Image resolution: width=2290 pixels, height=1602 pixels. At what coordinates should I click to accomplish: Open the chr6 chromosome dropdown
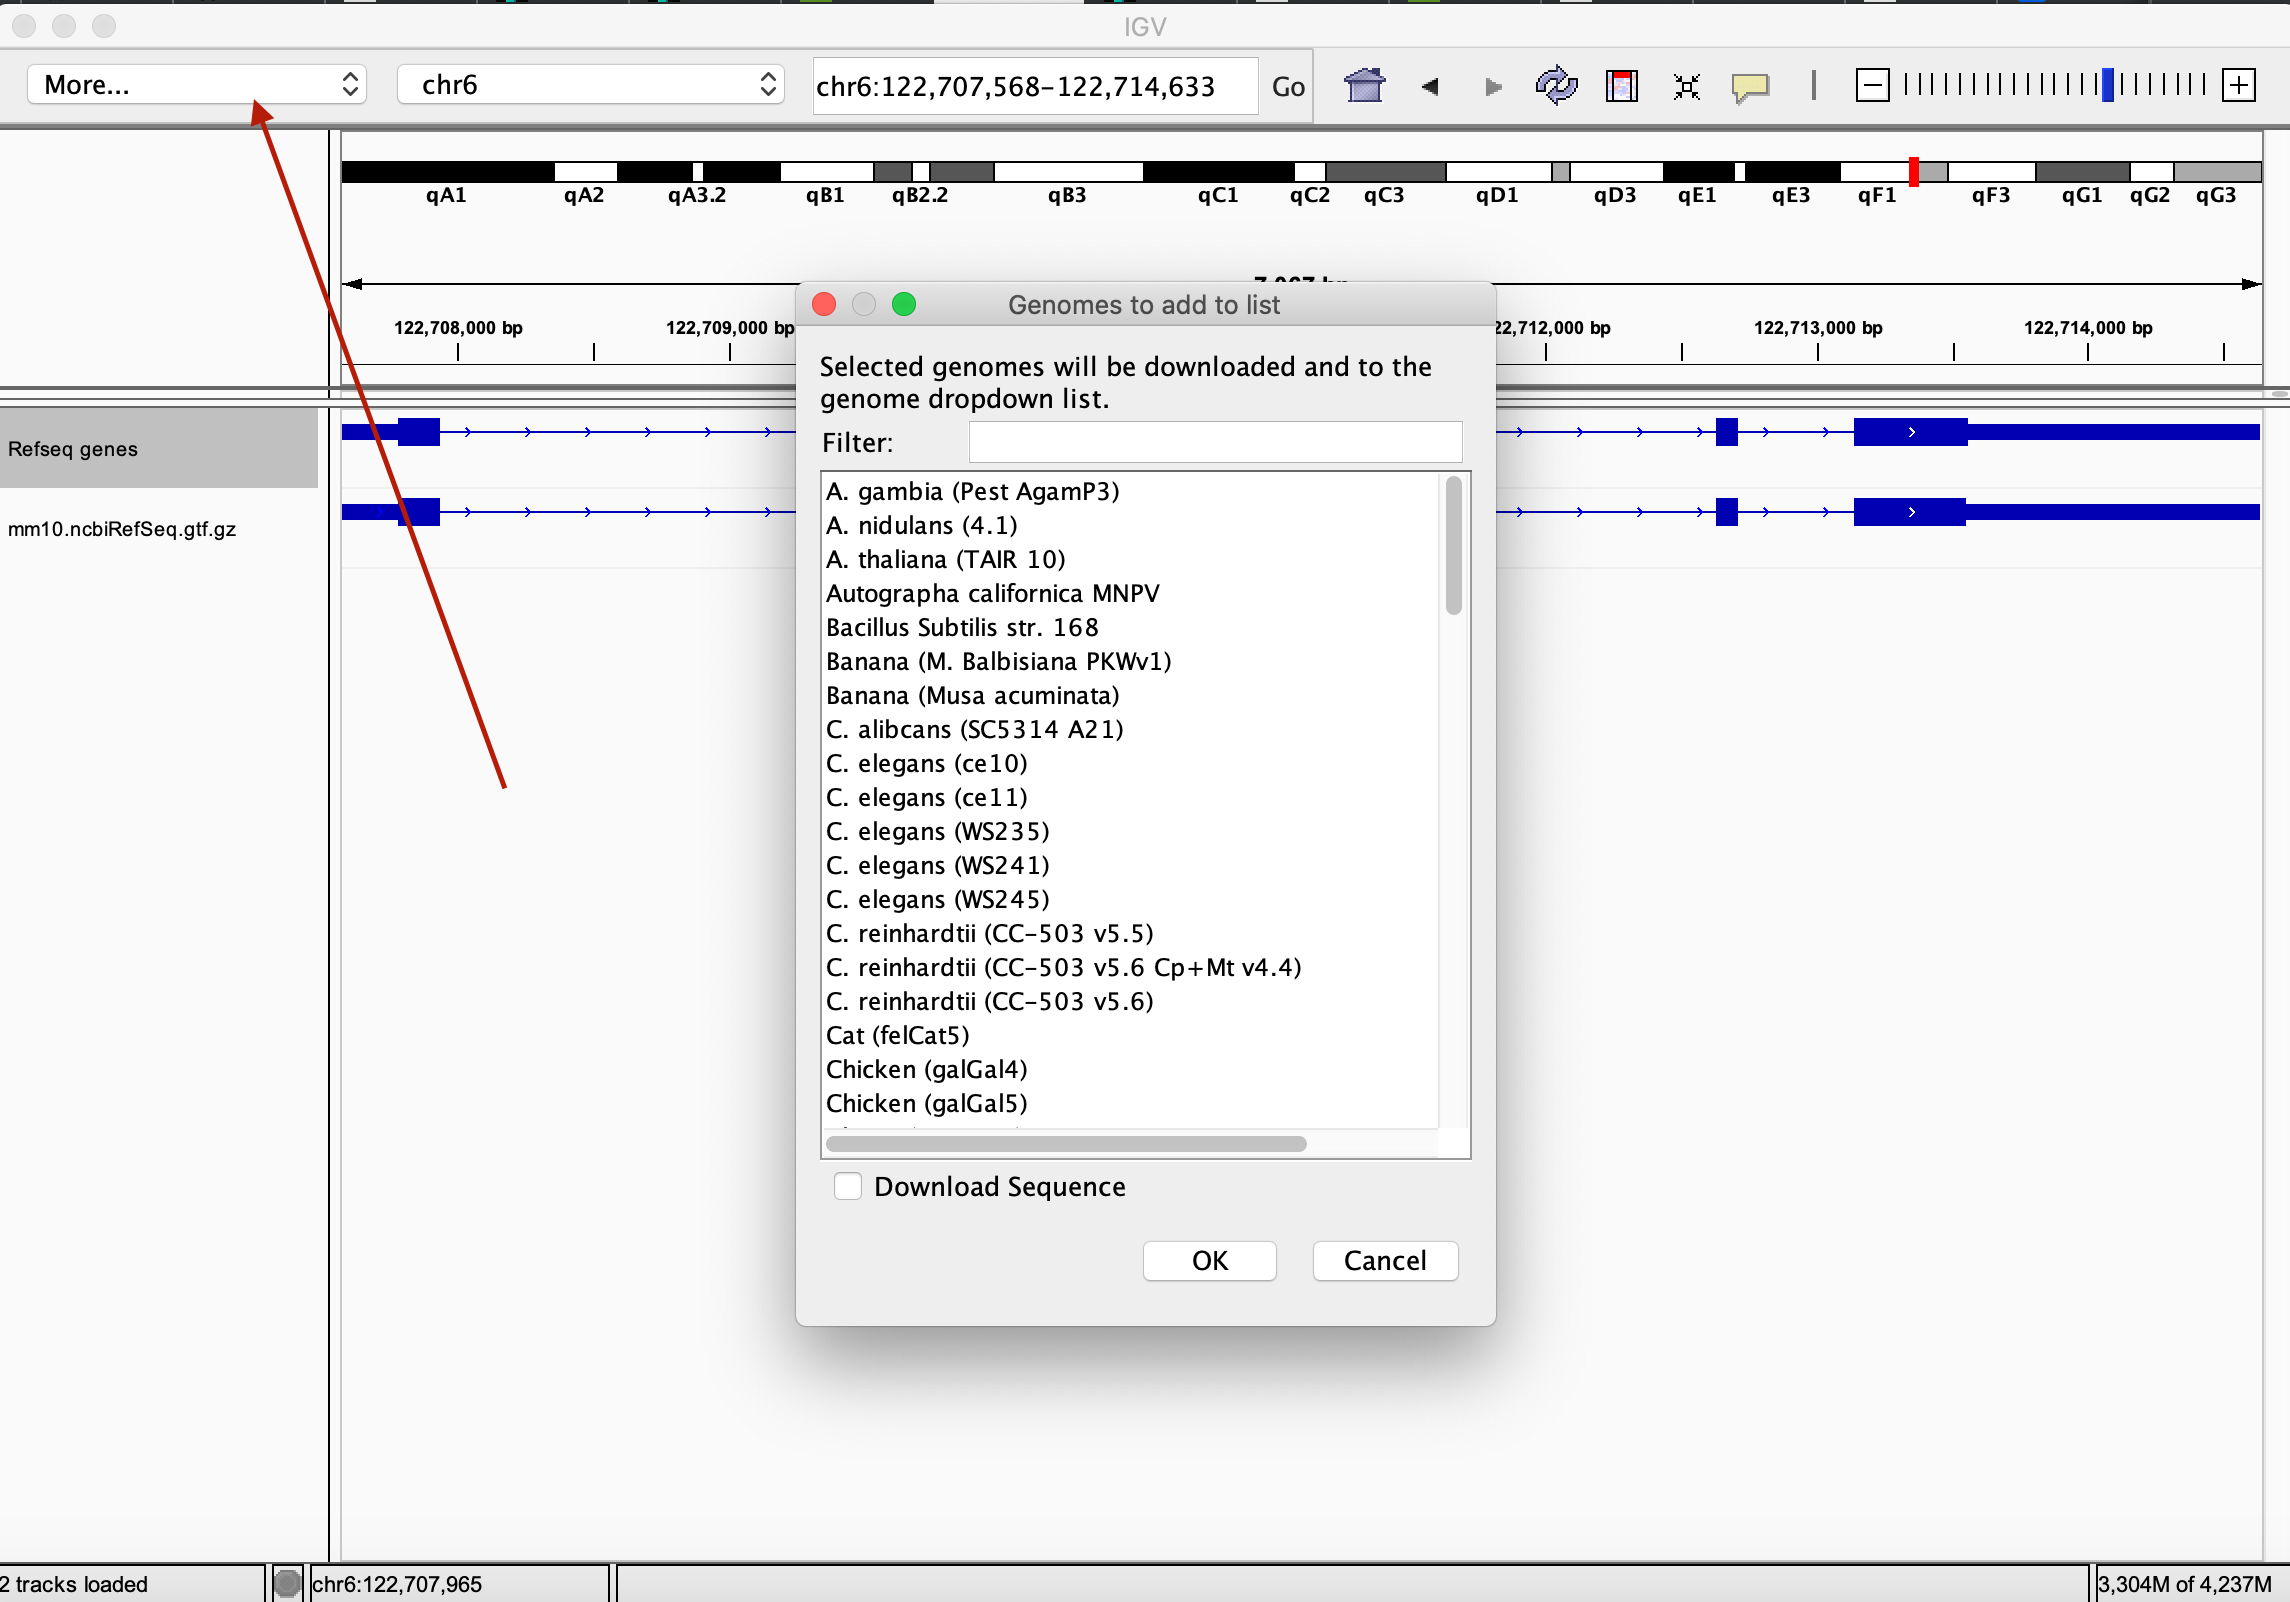coord(590,85)
